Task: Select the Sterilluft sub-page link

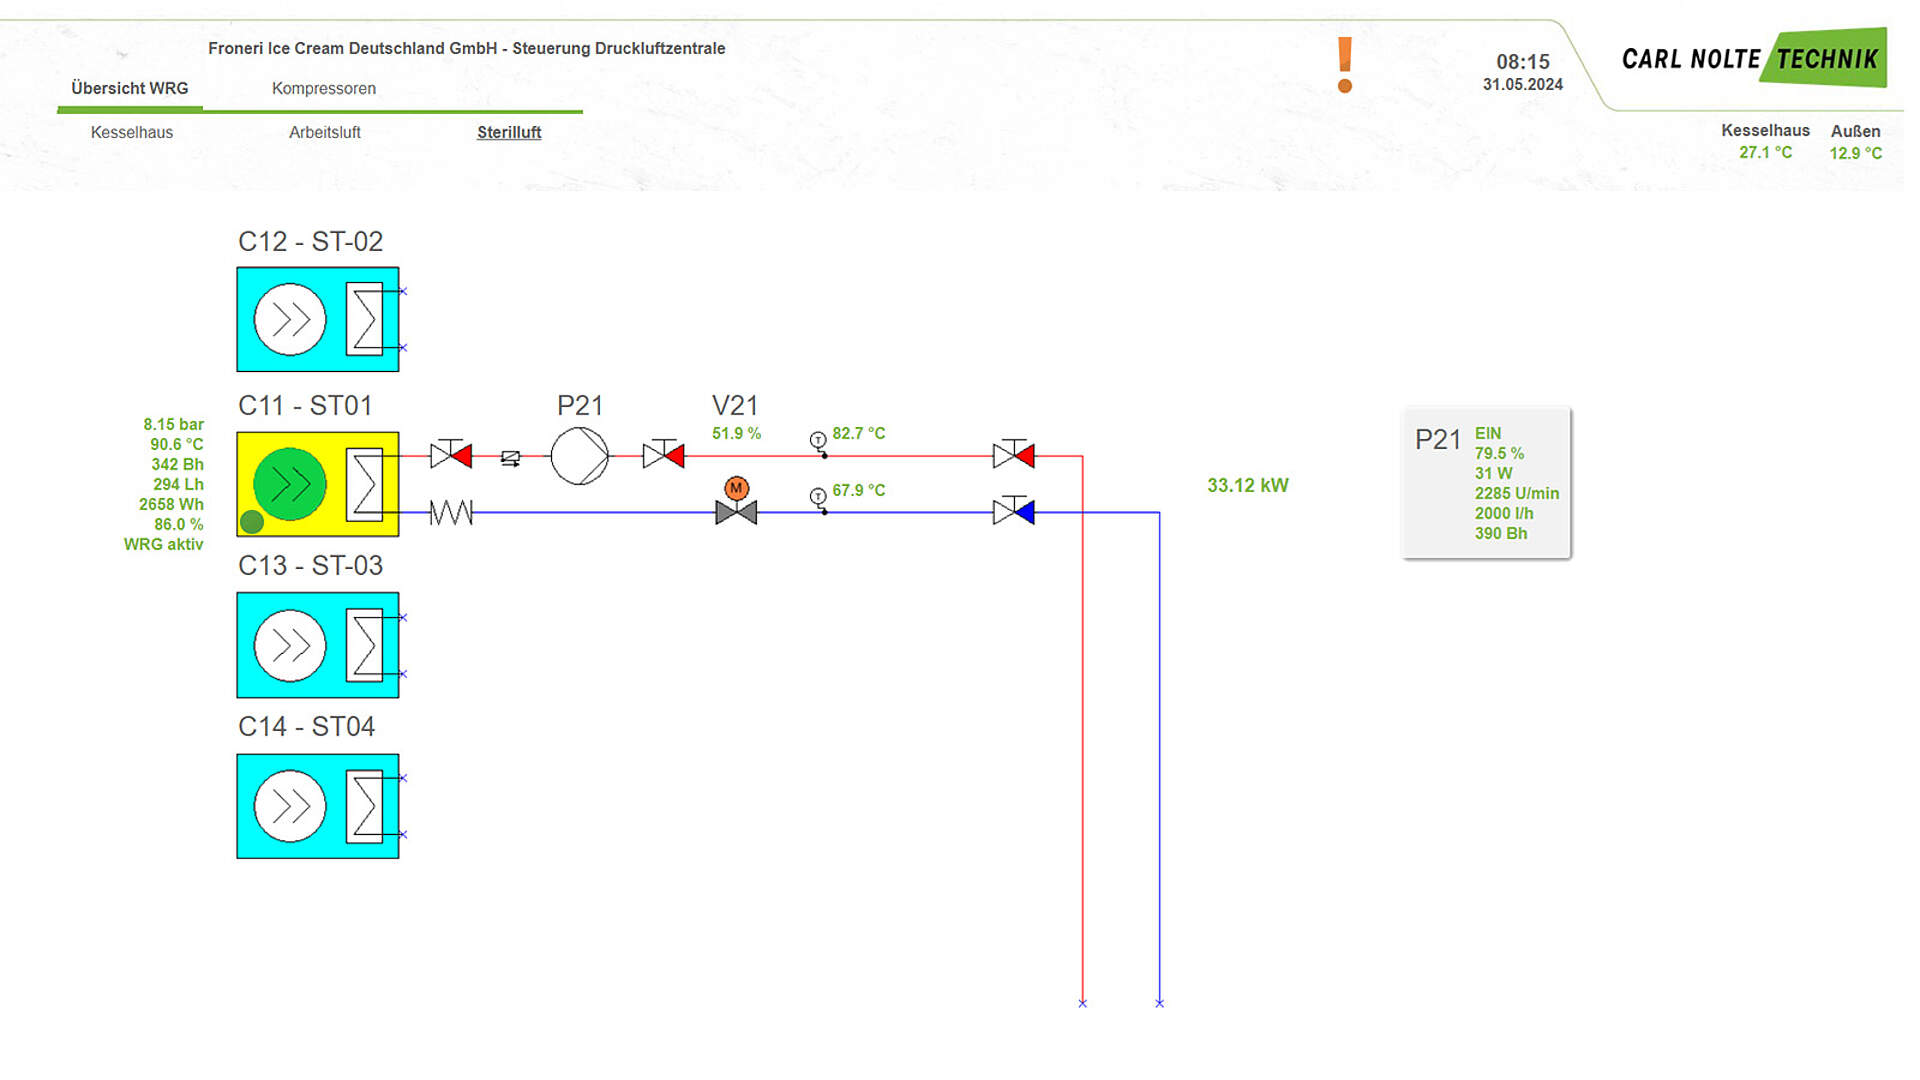Action: (x=509, y=132)
